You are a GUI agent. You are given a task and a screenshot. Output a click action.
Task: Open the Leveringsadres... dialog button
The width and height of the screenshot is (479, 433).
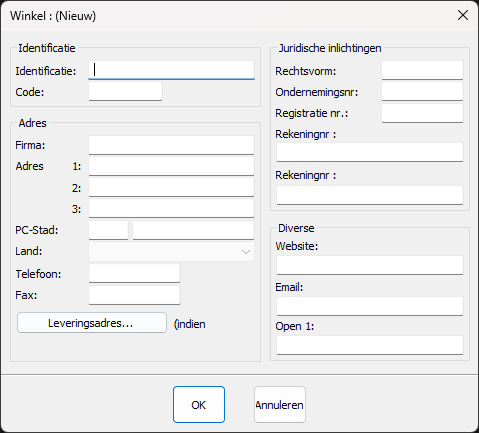(x=92, y=323)
